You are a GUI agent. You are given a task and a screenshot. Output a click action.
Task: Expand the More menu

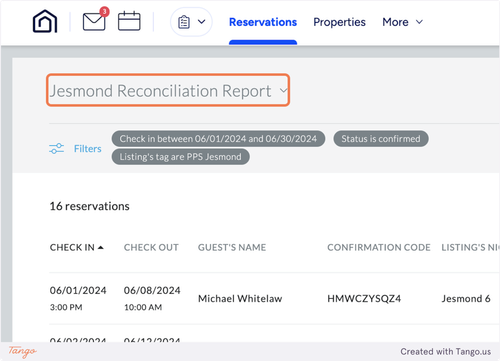(402, 22)
